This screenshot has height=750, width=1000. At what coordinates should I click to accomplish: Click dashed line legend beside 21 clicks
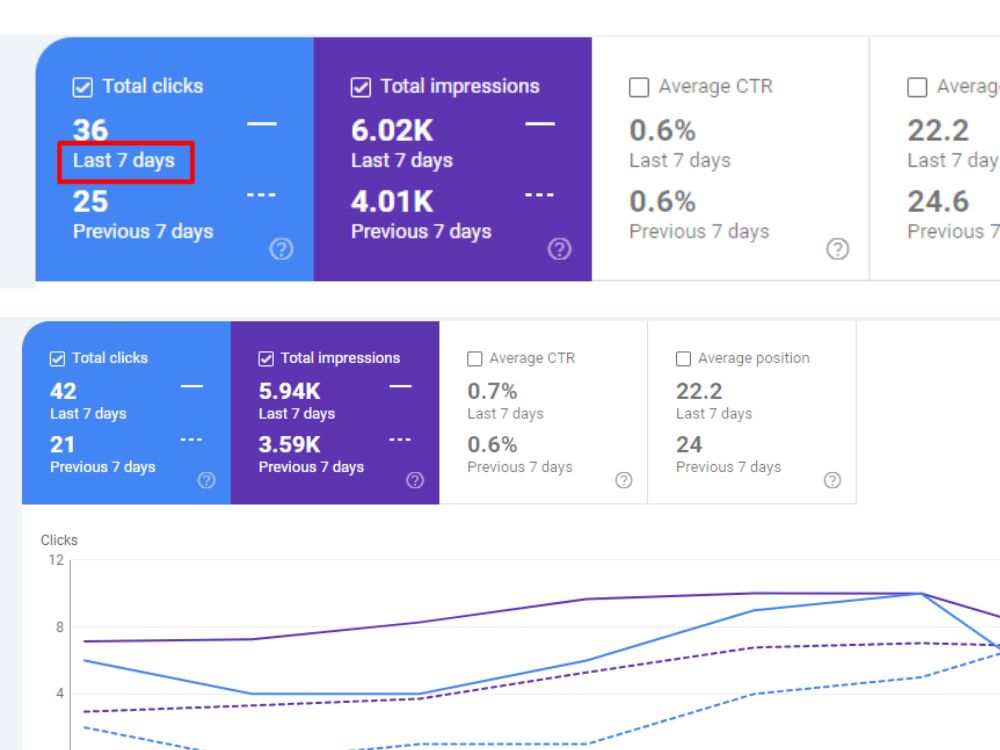[191, 439]
